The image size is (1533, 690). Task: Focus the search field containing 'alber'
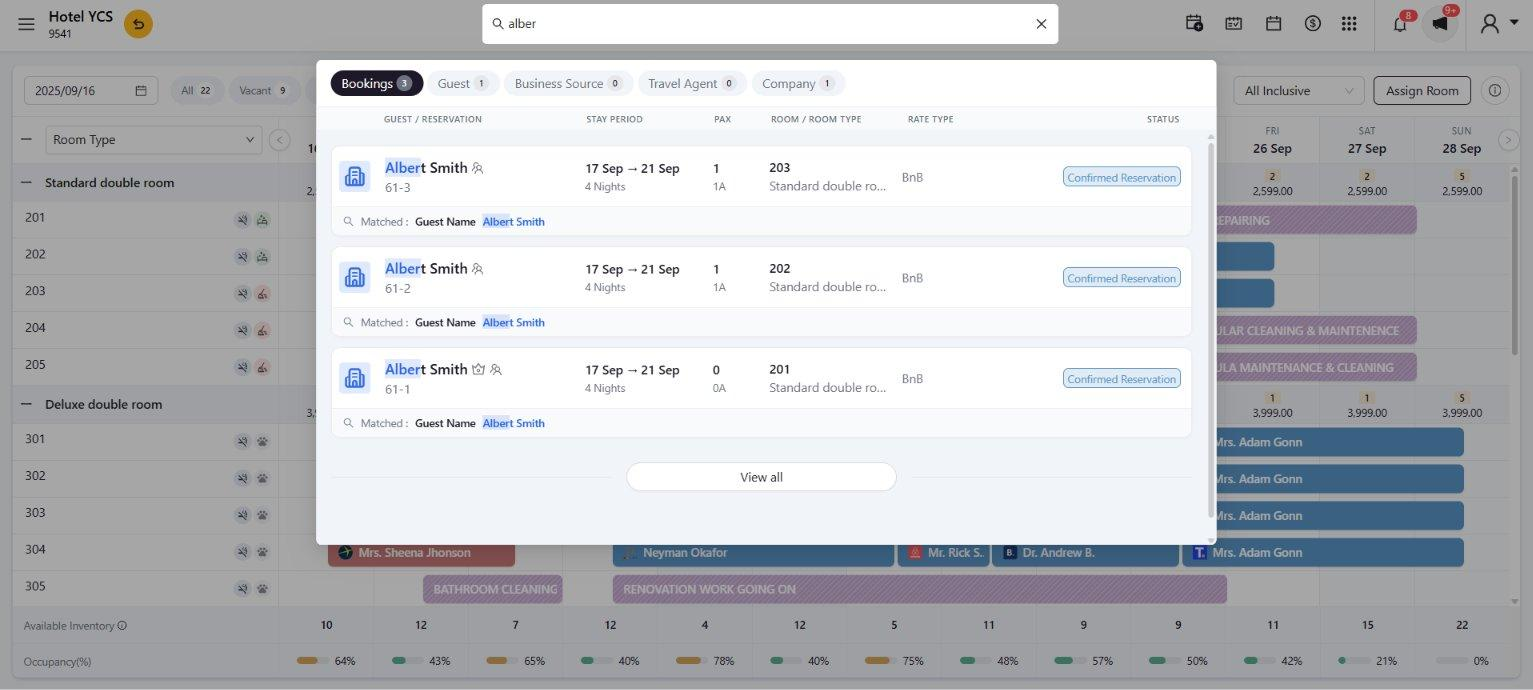tap(770, 24)
